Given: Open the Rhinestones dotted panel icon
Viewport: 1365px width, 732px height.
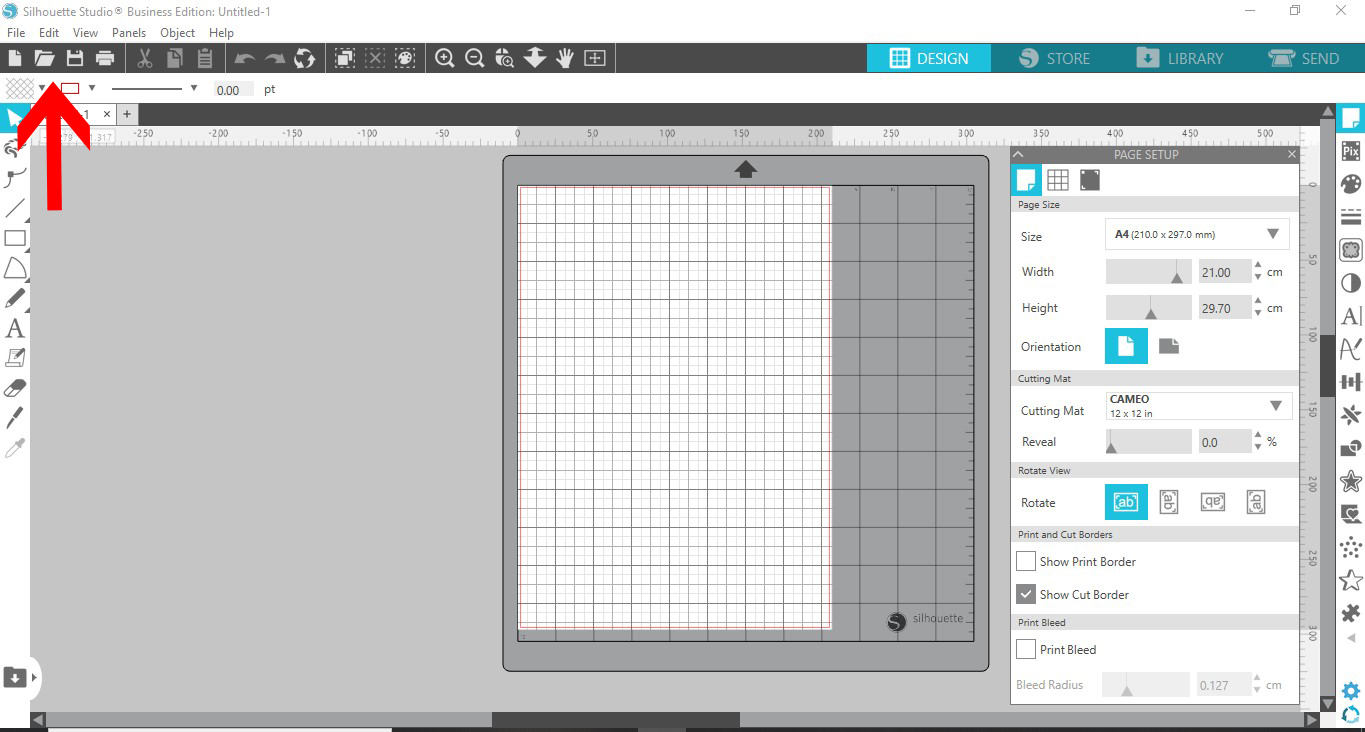Looking at the screenshot, I should pos(1351,547).
